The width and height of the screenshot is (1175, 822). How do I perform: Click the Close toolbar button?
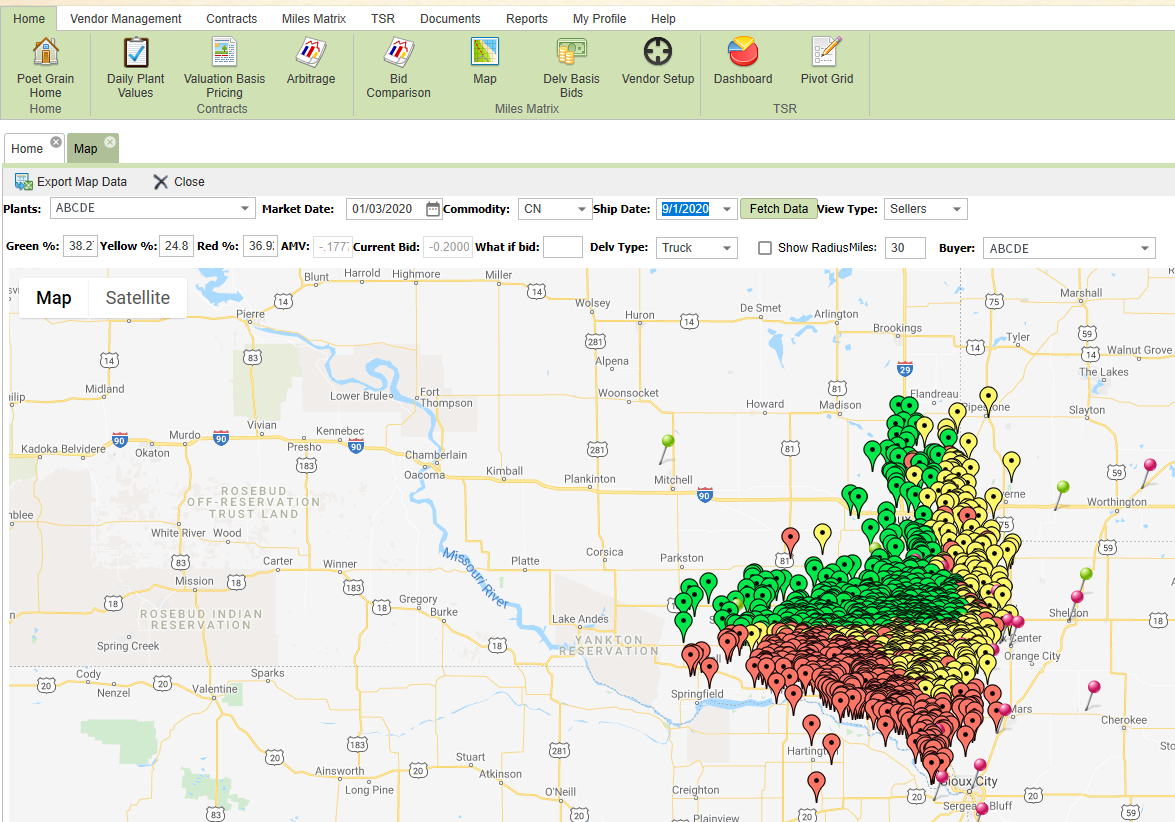point(178,182)
